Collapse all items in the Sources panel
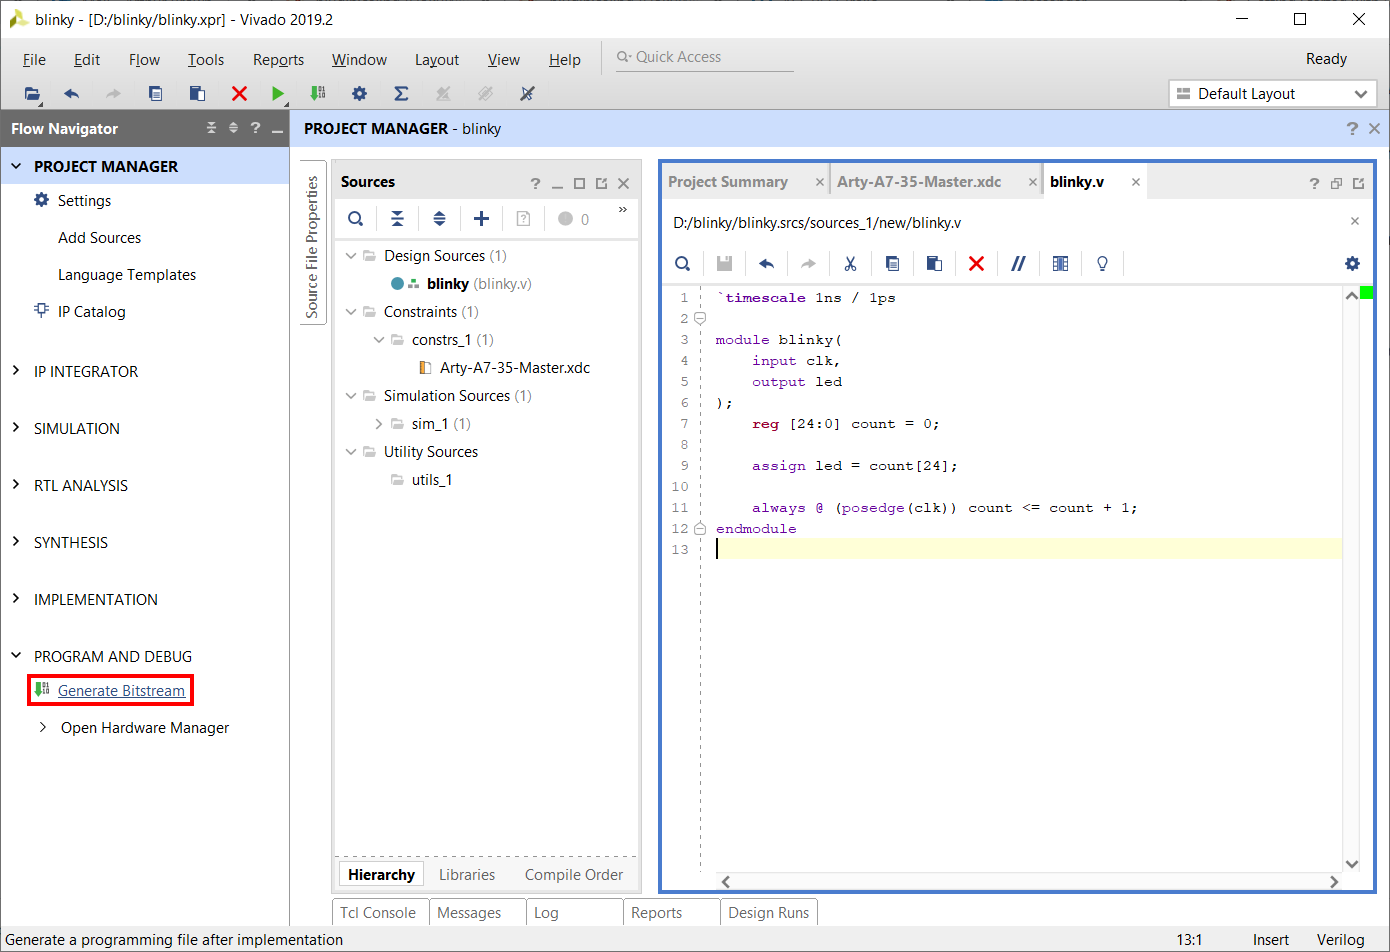 pyautogui.click(x=397, y=219)
